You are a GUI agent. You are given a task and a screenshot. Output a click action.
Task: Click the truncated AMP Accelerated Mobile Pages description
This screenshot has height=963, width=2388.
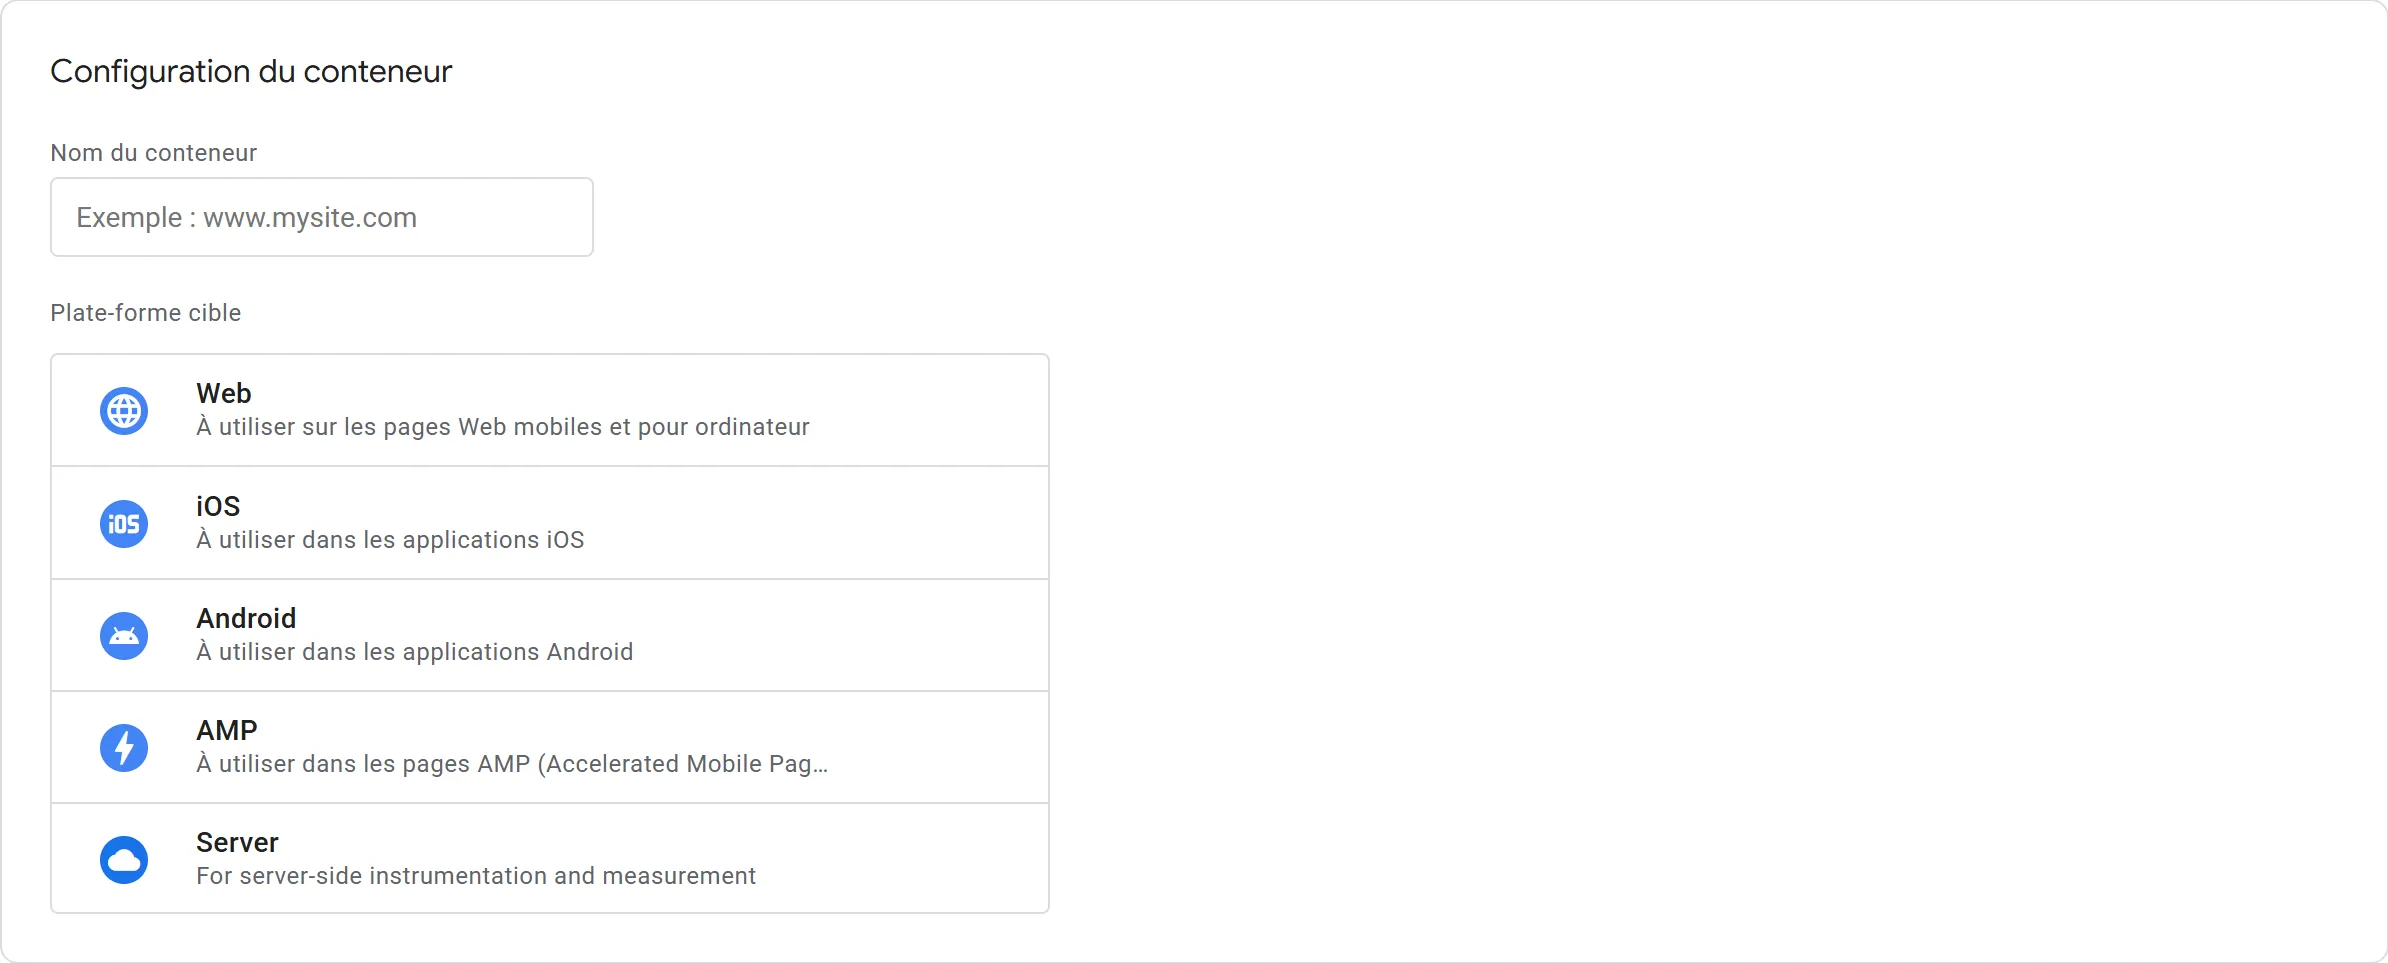tap(511, 764)
